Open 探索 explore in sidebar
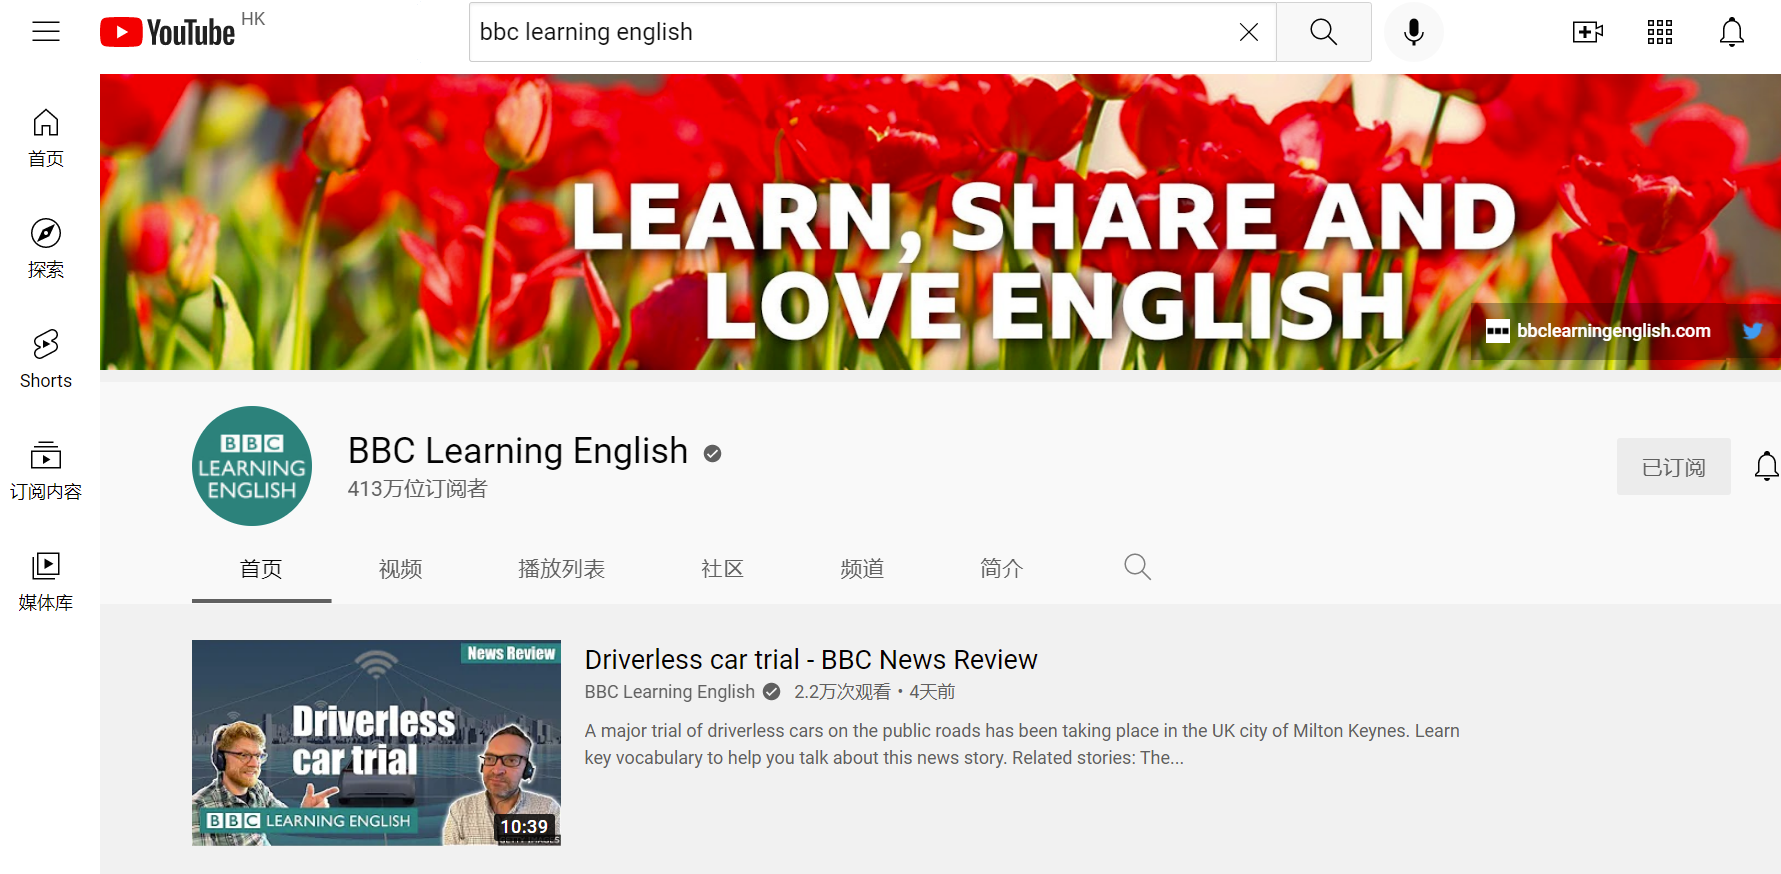 46,249
